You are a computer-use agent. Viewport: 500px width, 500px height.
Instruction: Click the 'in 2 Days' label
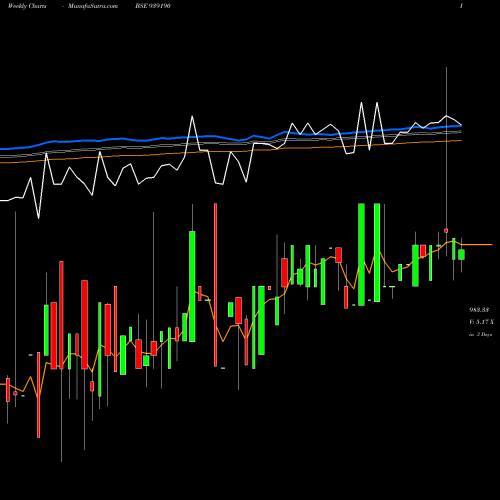pyautogui.click(x=480, y=334)
